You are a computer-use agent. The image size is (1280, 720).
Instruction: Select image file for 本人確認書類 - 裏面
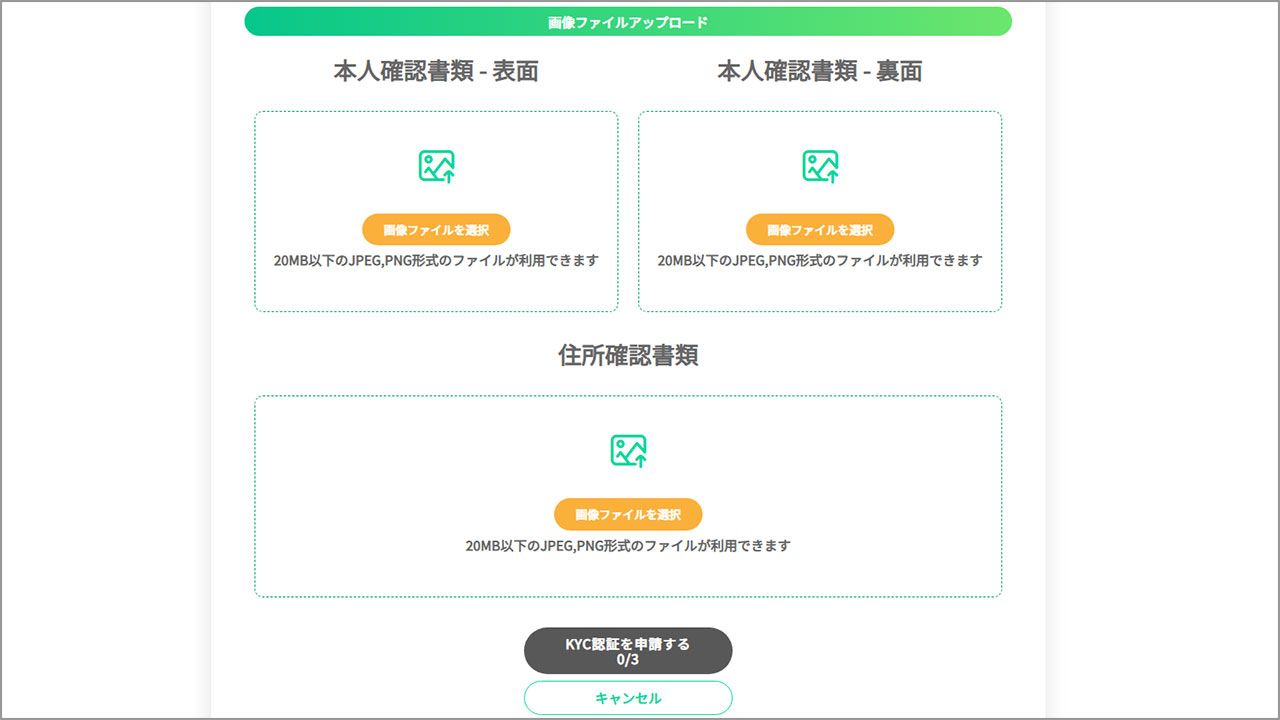(820, 229)
